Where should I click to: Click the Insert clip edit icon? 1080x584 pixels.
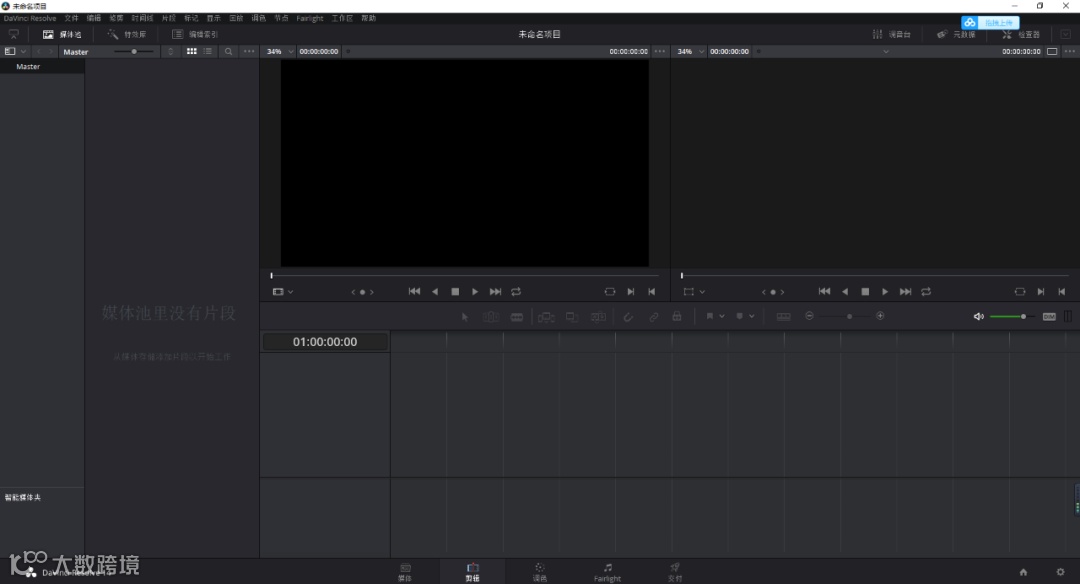point(546,317)
